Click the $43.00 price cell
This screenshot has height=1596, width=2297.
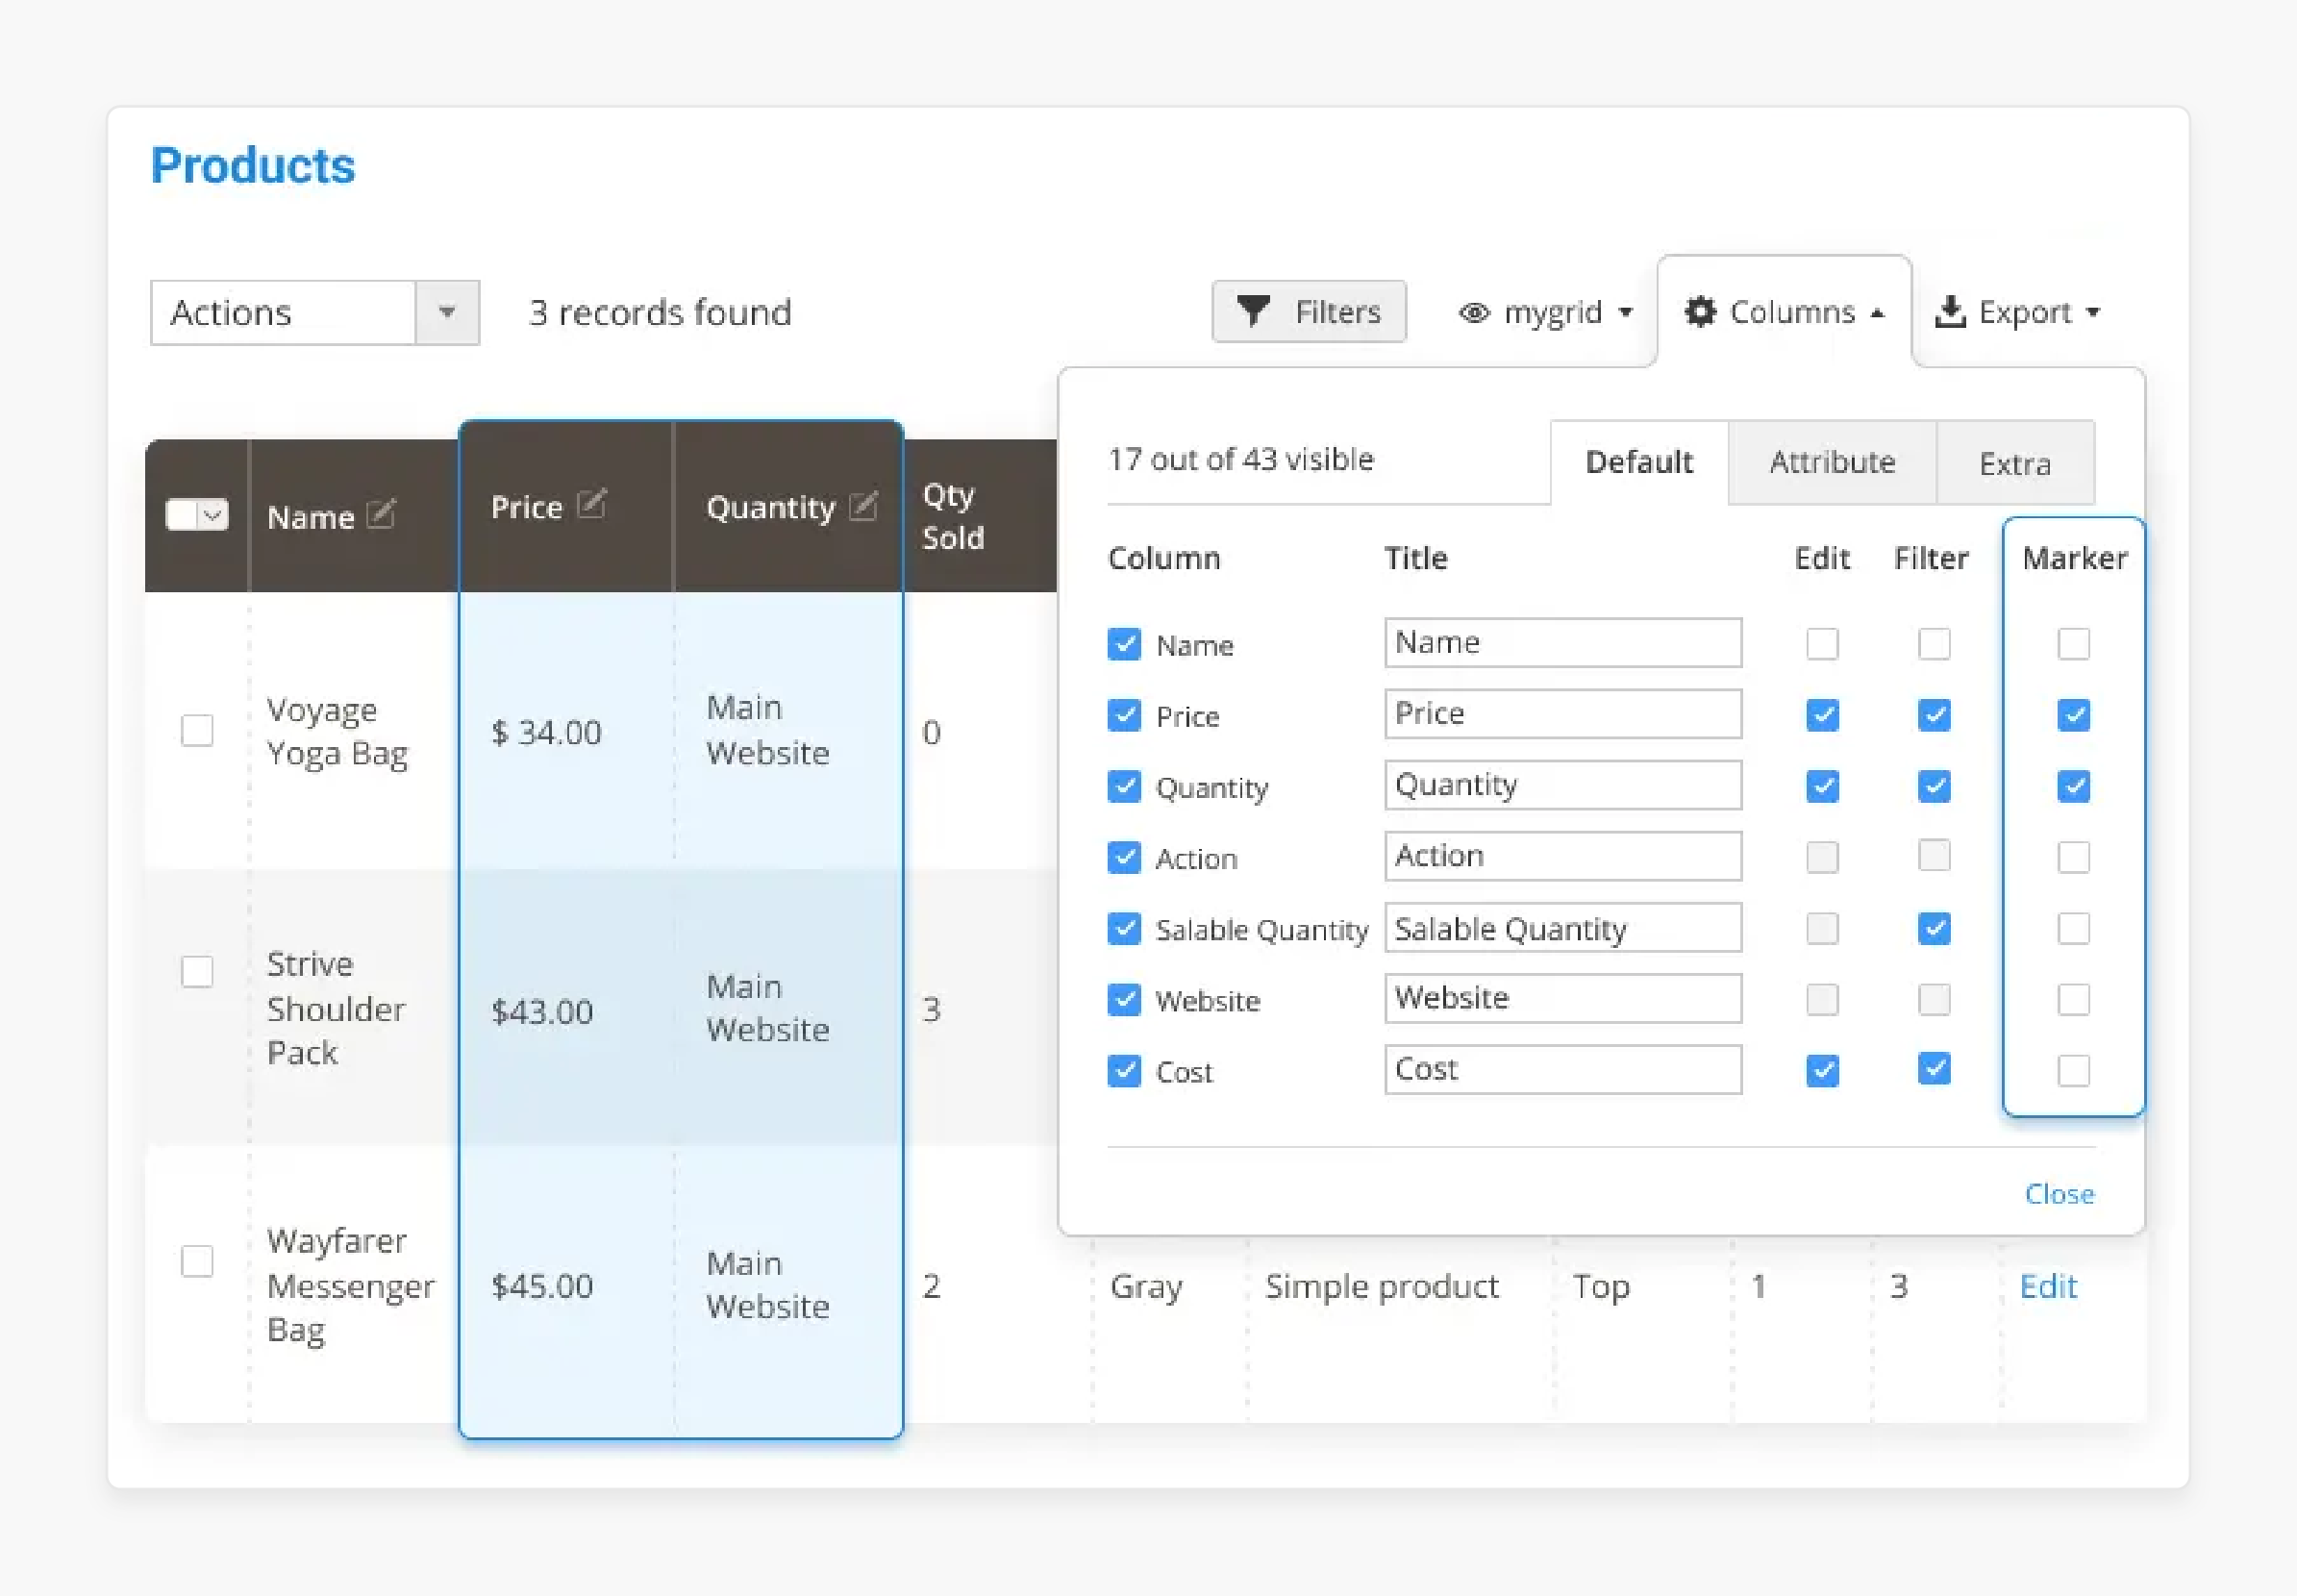pyautogui.click(x=542, y=1012)
